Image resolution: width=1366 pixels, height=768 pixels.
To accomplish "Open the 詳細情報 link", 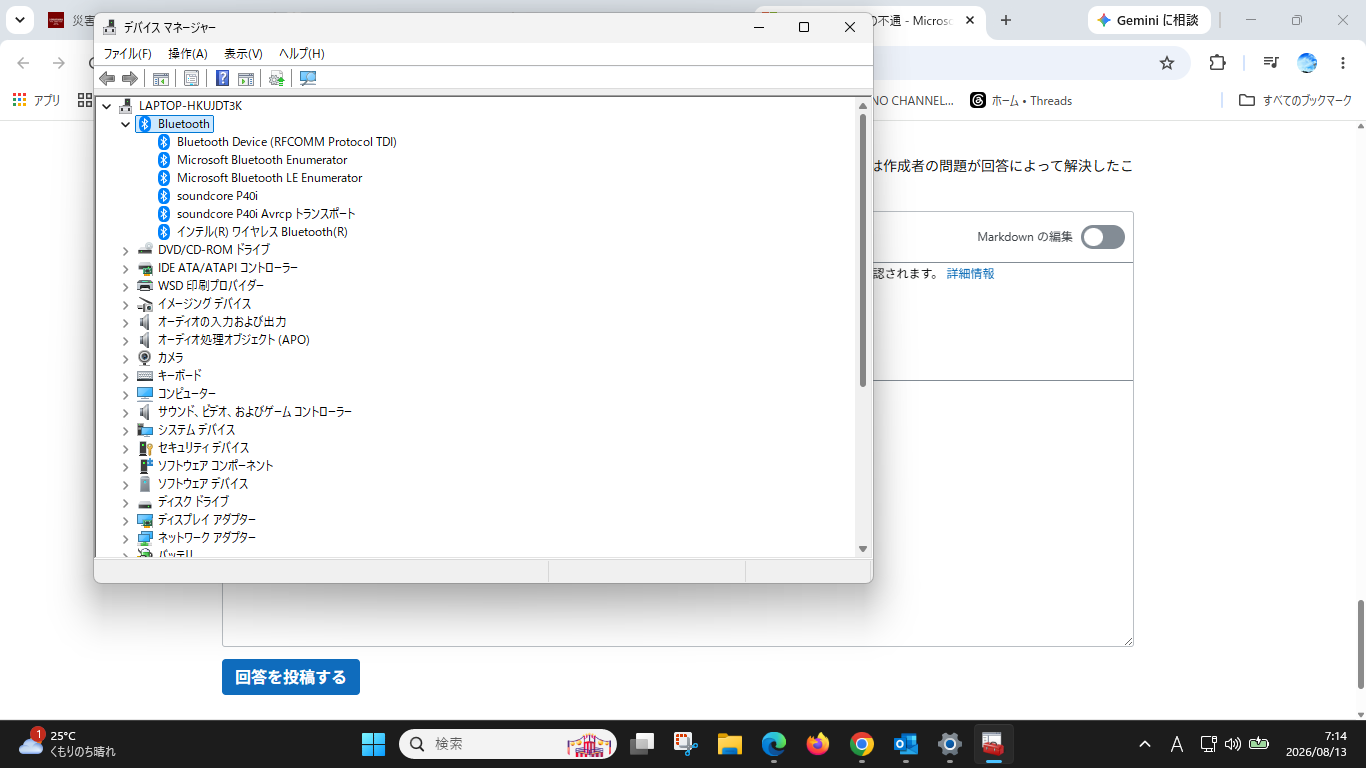I will 971,273.
